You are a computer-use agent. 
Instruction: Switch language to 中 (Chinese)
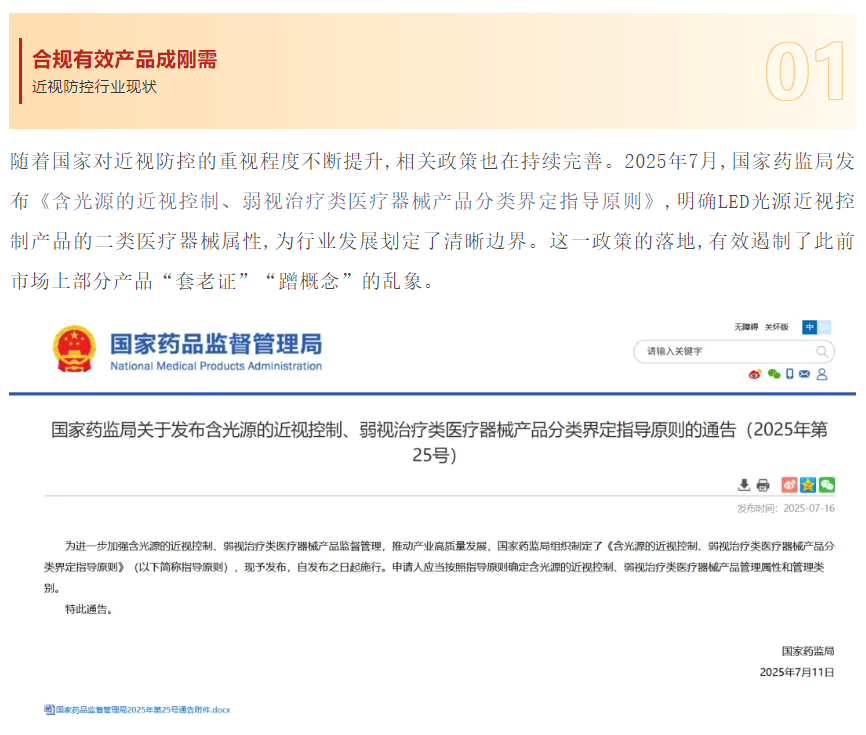pos(809,327)
